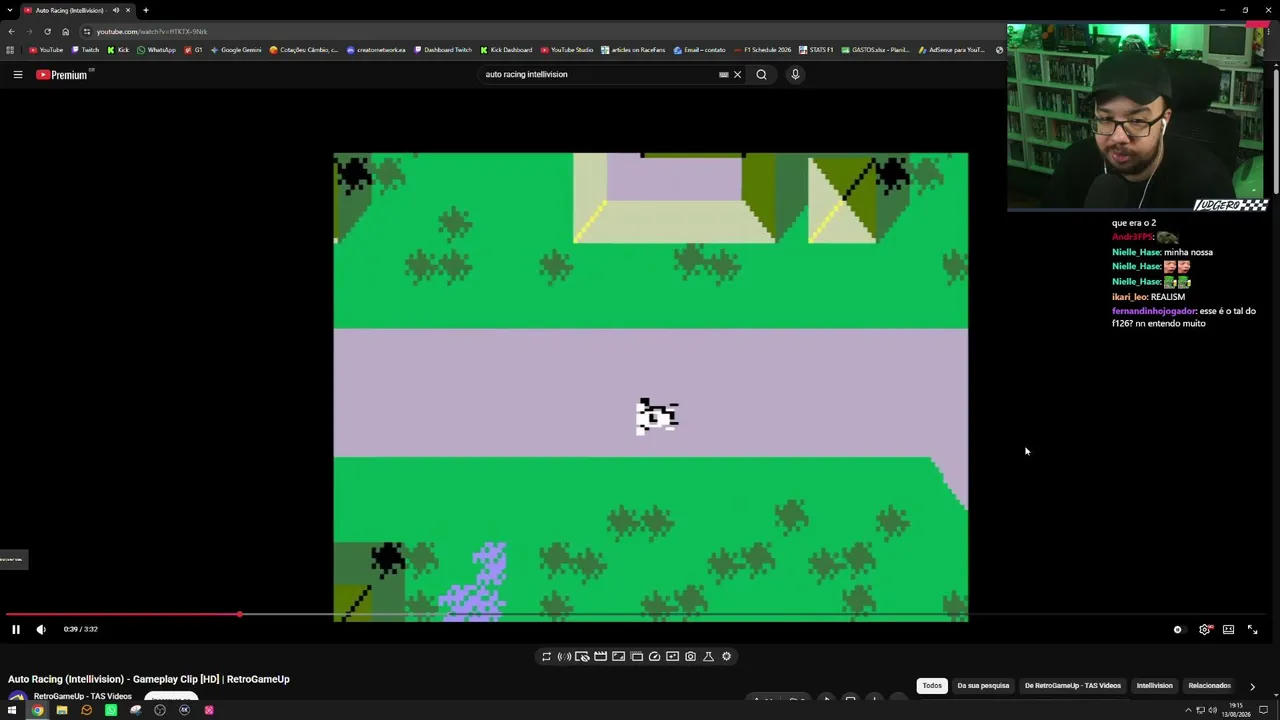Open the tab search dropdown arrow in Chrome

[9, 10]
